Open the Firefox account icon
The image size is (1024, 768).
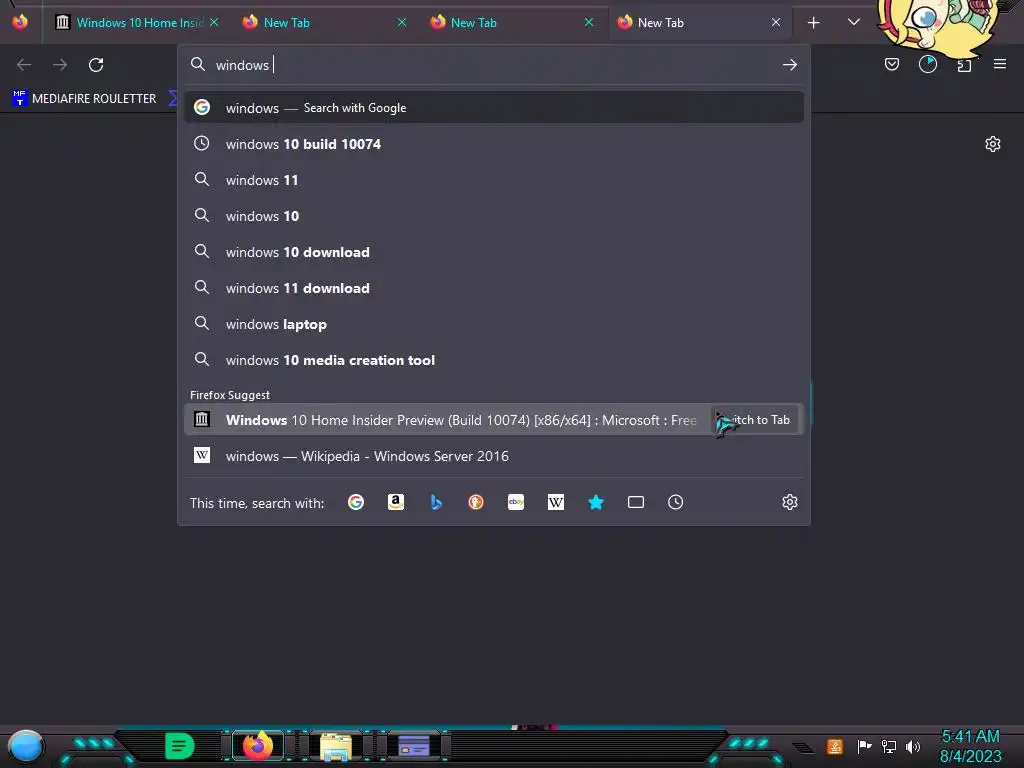(928, 64)
